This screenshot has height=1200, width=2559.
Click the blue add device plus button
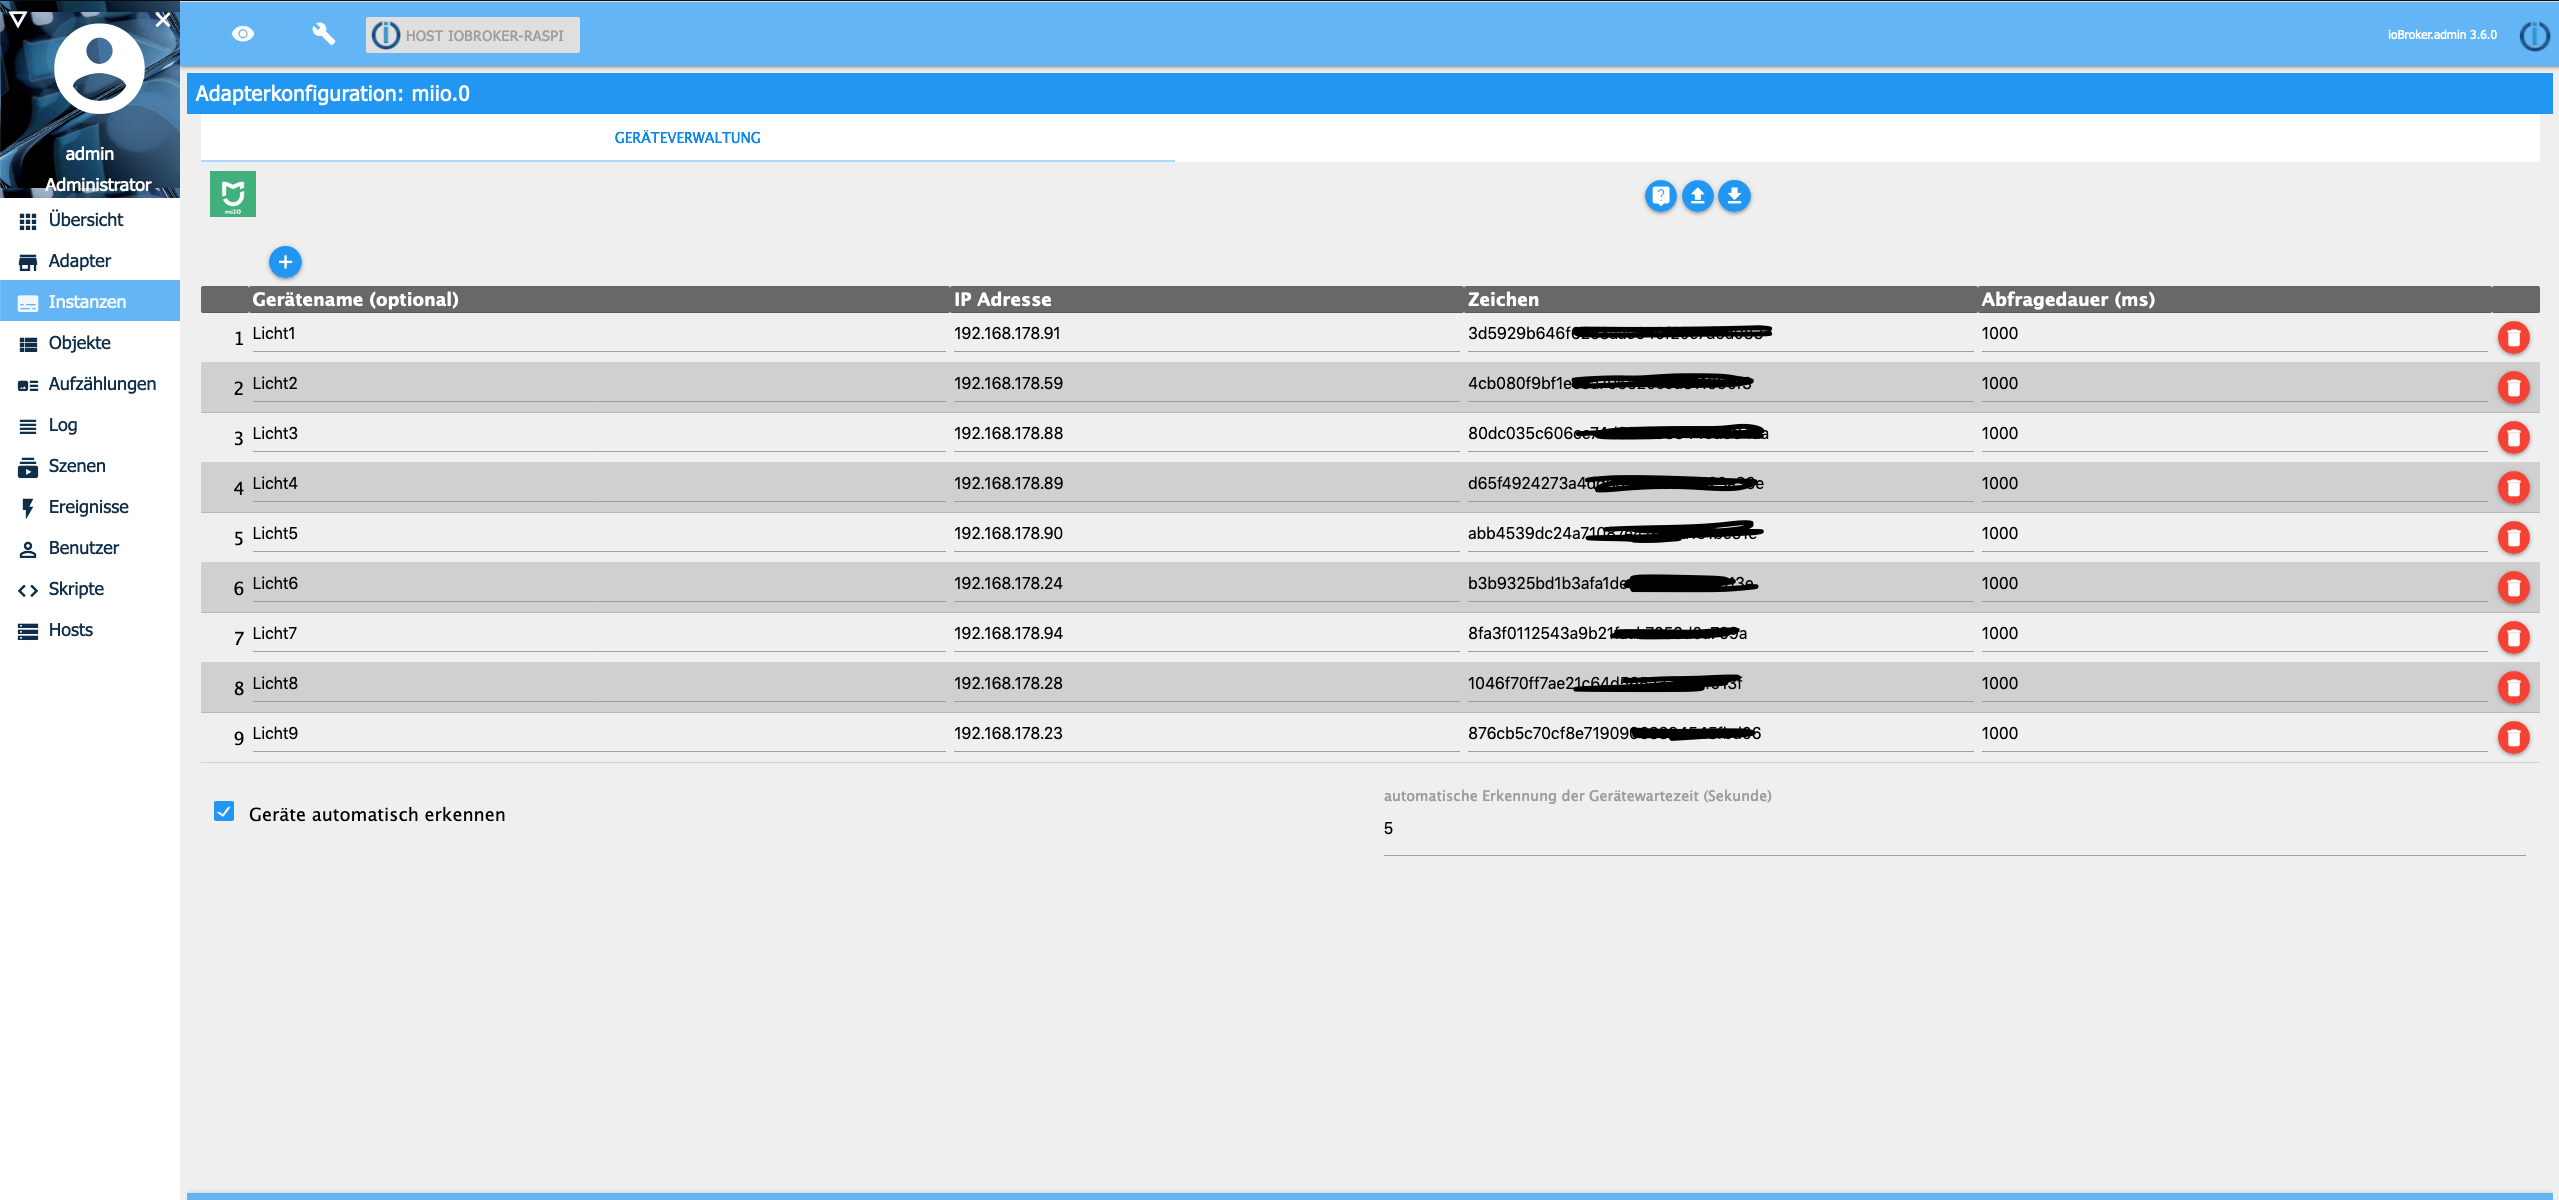[x=285, y=262]
